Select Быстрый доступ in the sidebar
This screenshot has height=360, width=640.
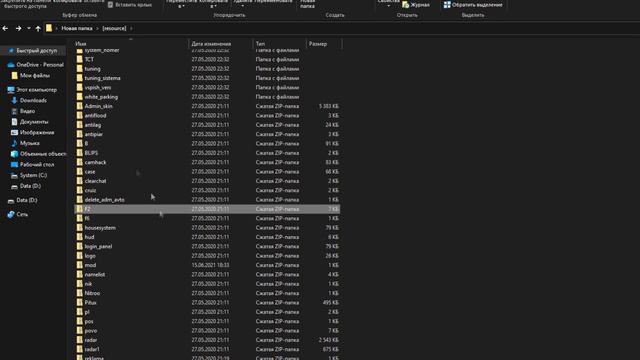click(x=33, y=51)
